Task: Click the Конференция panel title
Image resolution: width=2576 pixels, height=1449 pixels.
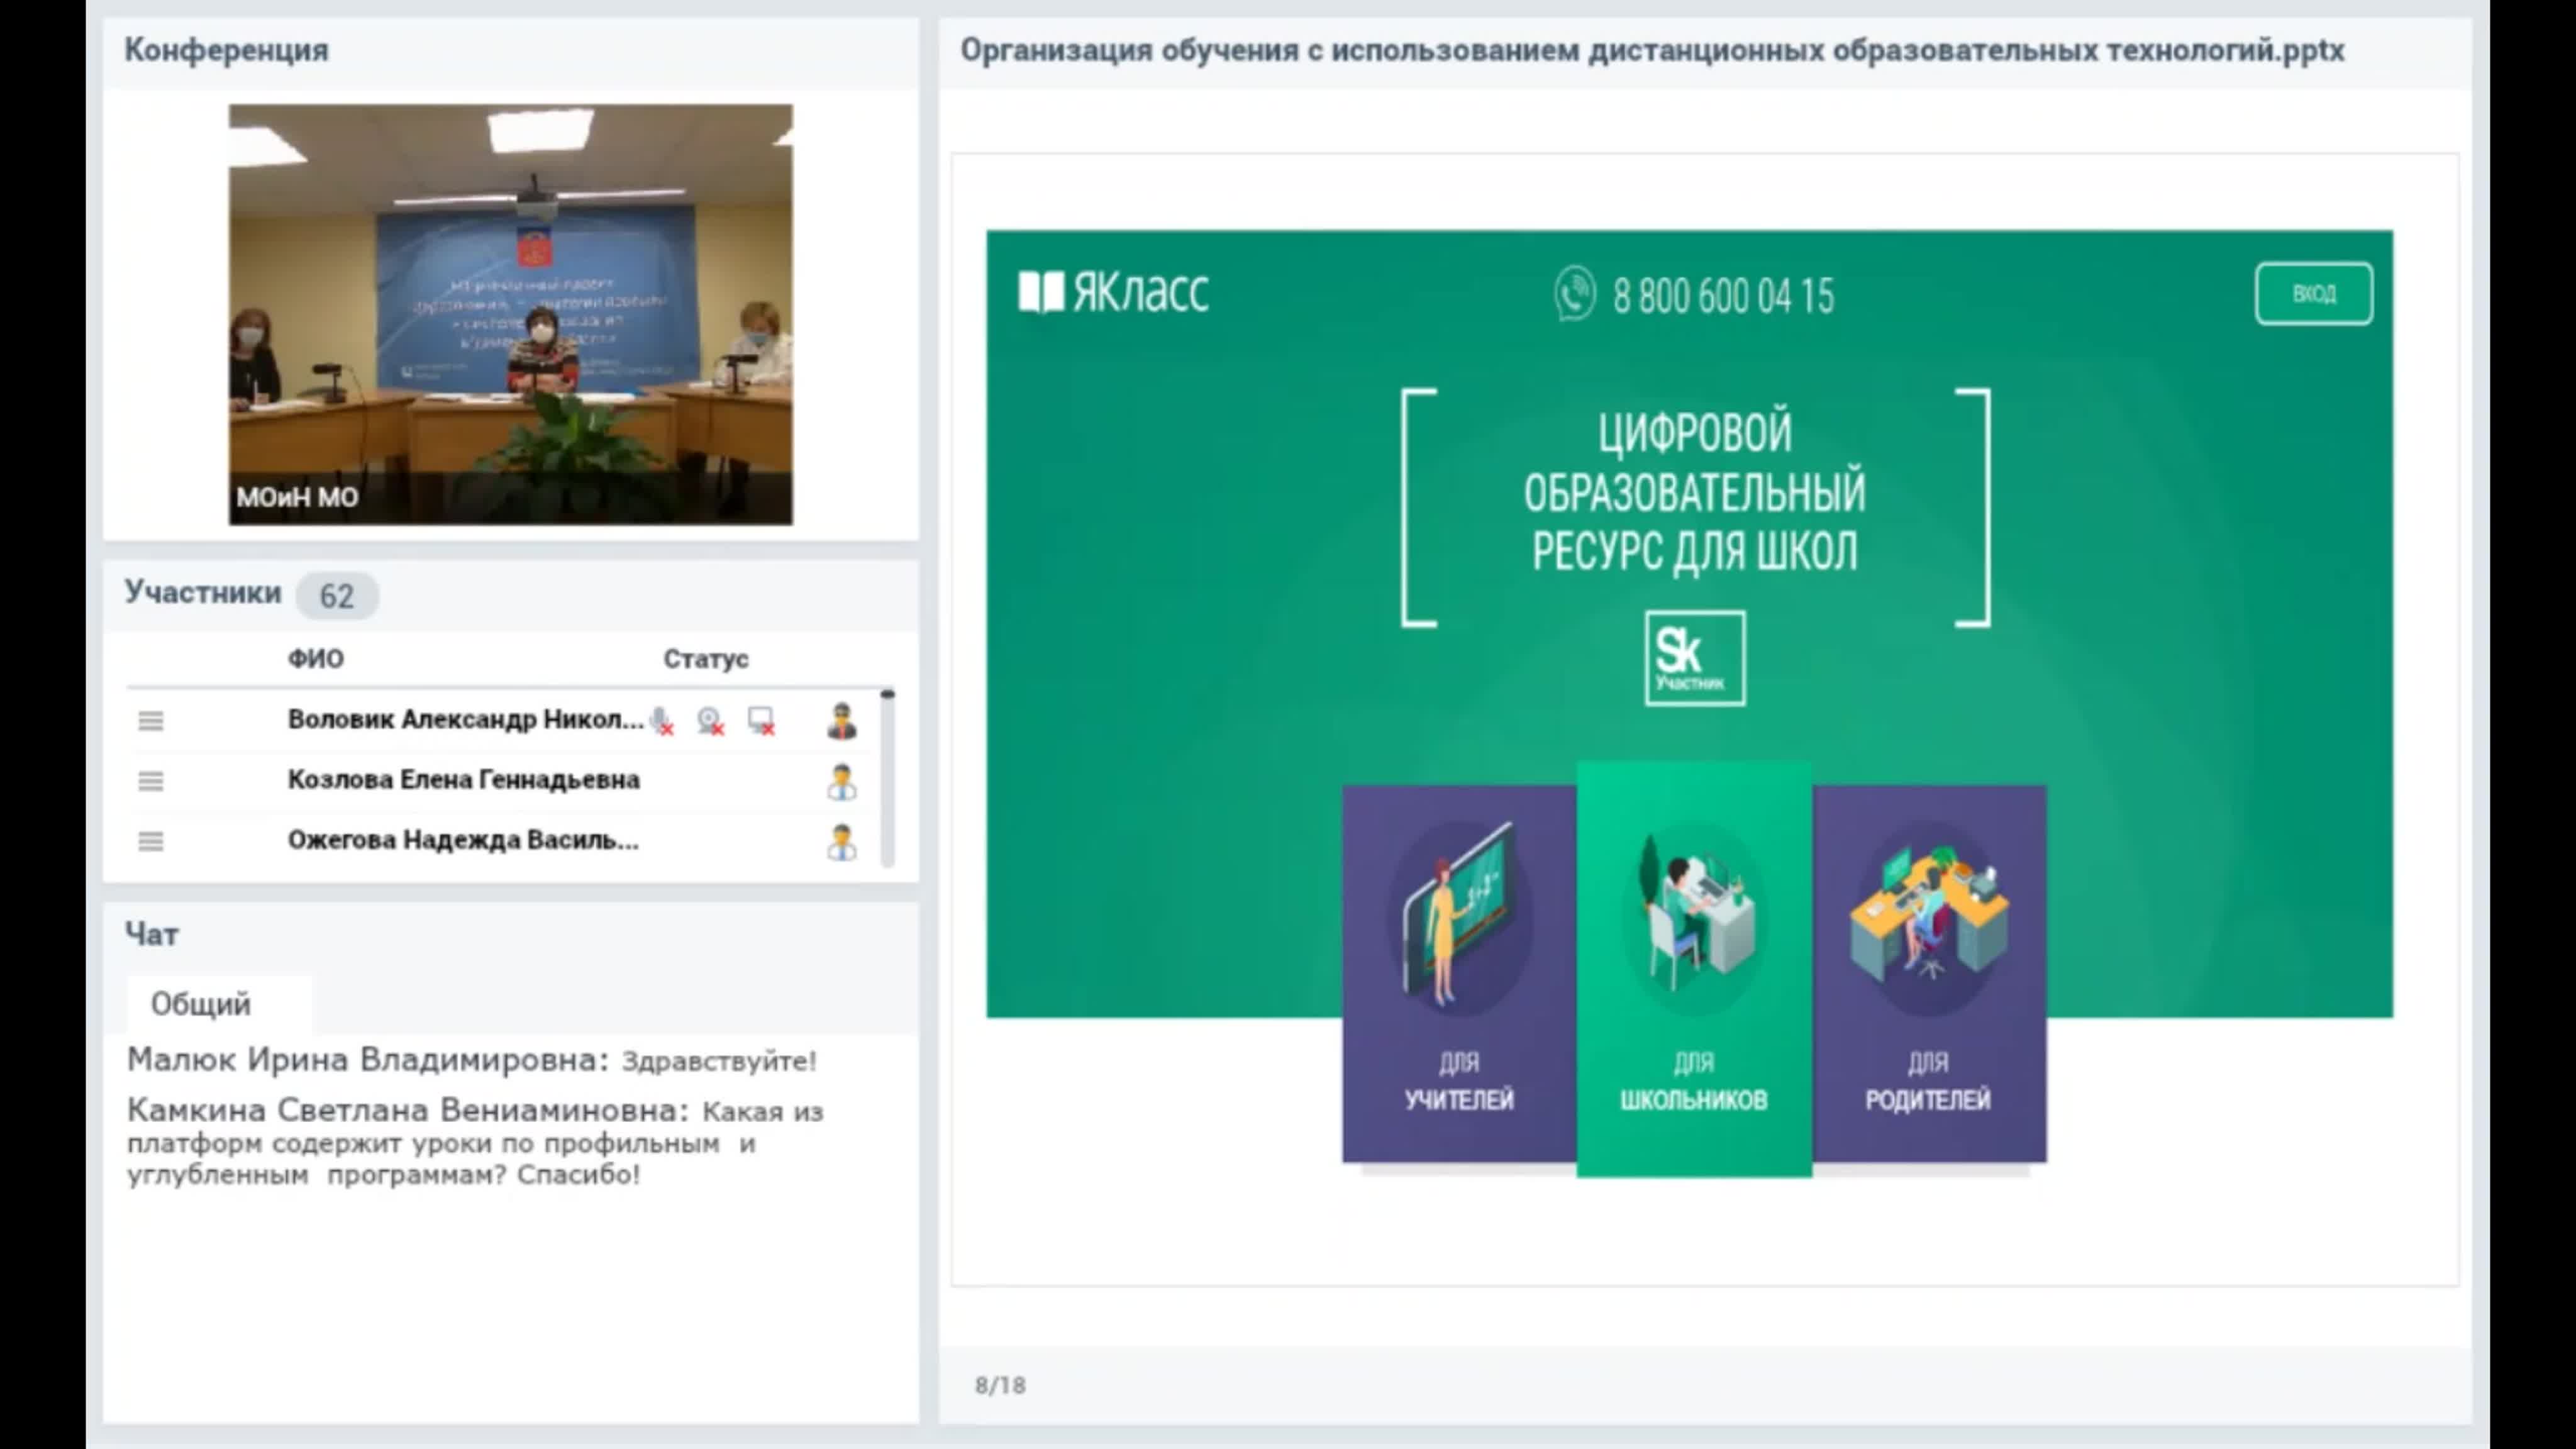Action: pyautogui.click(x=226, y=50)
